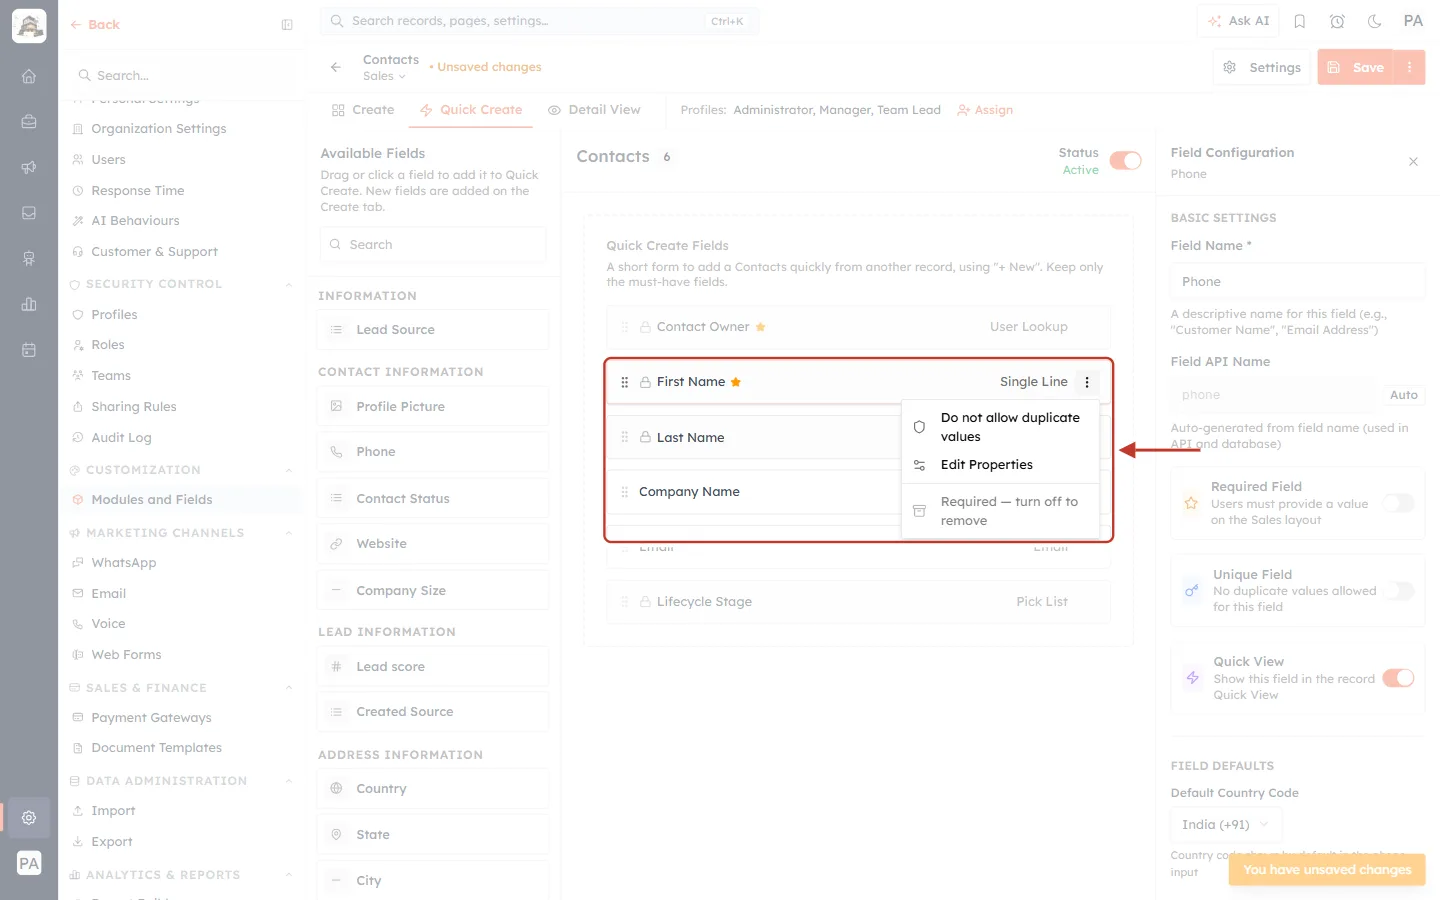Open Settings button next to Save
The width and height of the screenshot is (1440, 900).
(x=1262, y=67)
